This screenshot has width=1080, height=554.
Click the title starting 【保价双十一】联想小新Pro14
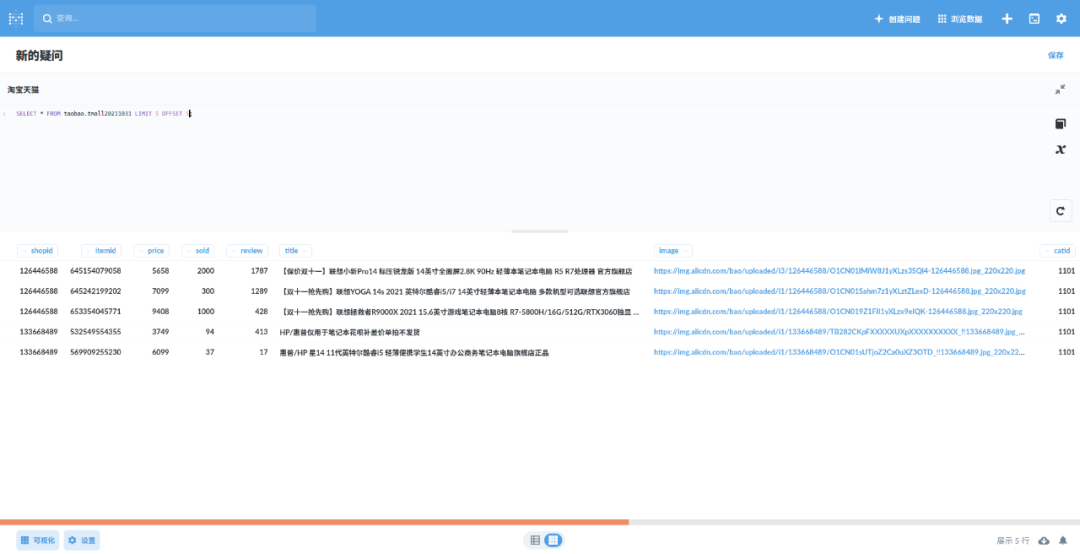(455, 271)
